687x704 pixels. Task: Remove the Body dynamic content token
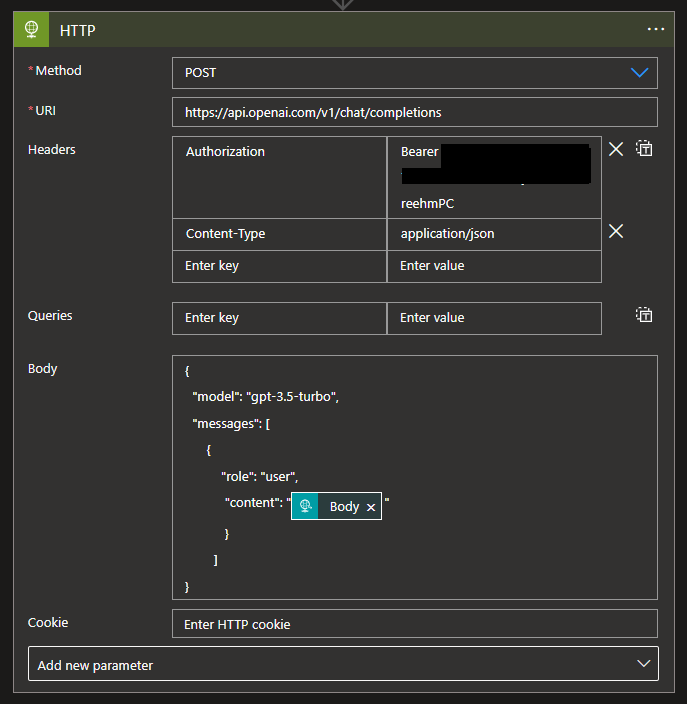(x=371, y=507)
